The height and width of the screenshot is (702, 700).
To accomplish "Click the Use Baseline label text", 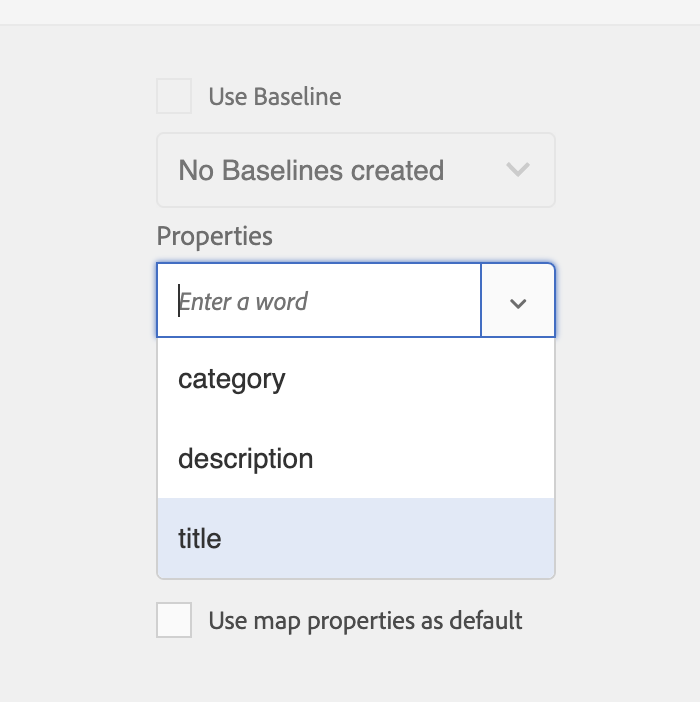I will coord(275,97).
